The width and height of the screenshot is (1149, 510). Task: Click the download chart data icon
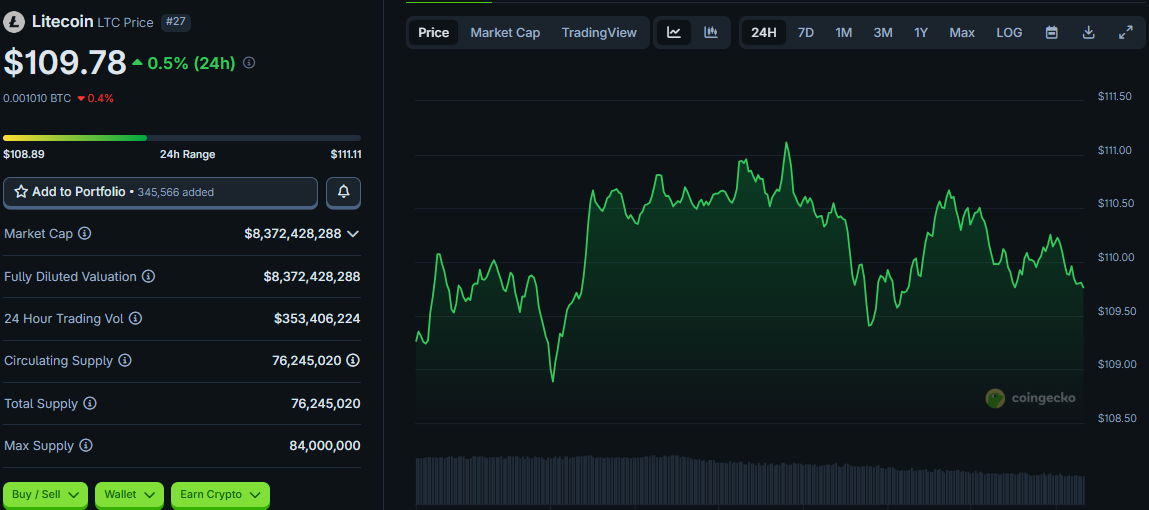pos(1089,32)
